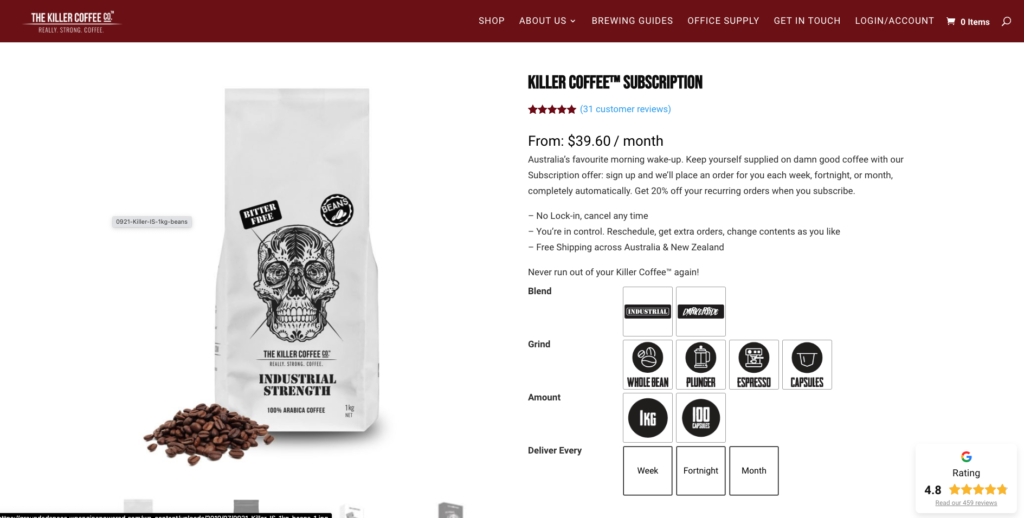Image resolution: width=1024 pixels, height=518 pixels.
Task: Set delivery to every Month
Action: (x=754, y=471)
